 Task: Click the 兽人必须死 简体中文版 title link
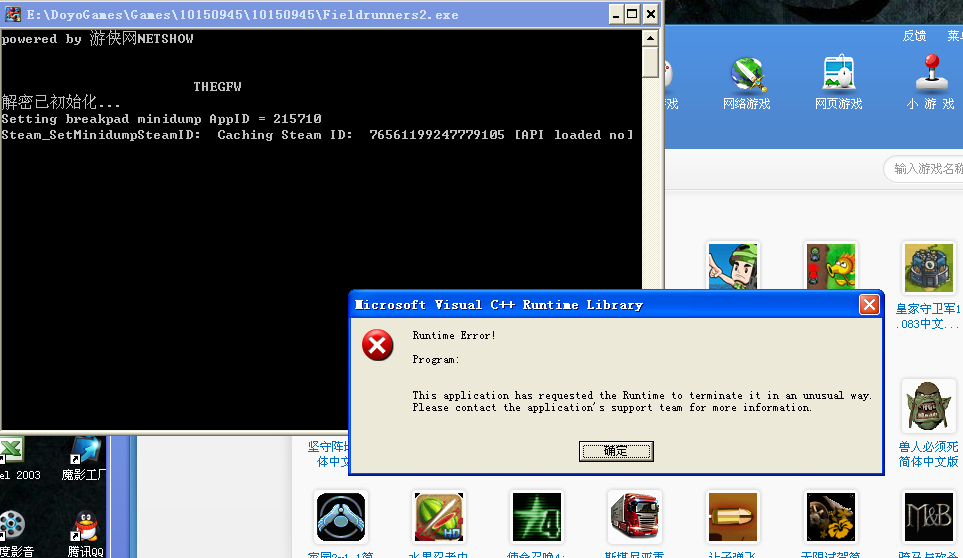point(928,454)
